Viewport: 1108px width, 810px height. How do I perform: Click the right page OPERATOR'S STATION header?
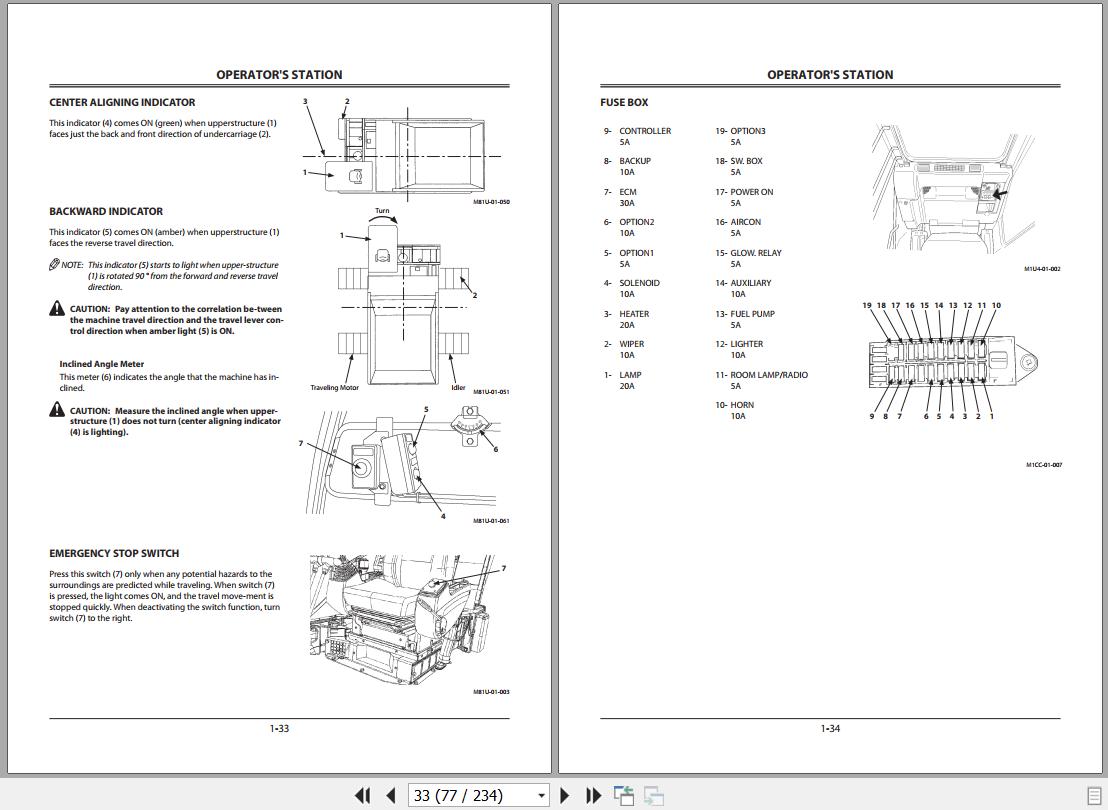830,74
